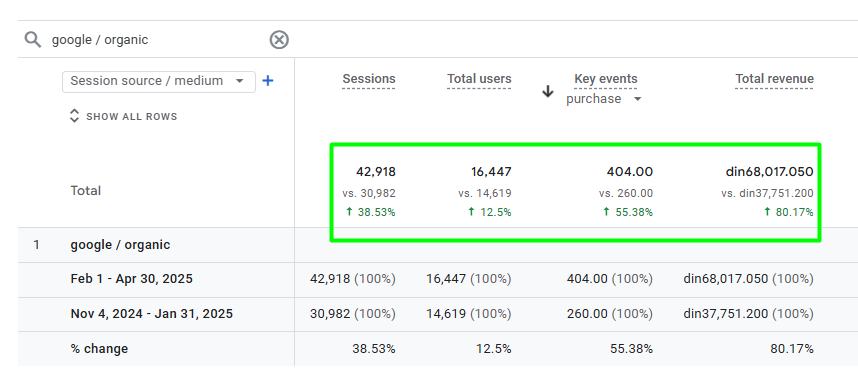Click the search field with google / organic

[x=156, y=39]
